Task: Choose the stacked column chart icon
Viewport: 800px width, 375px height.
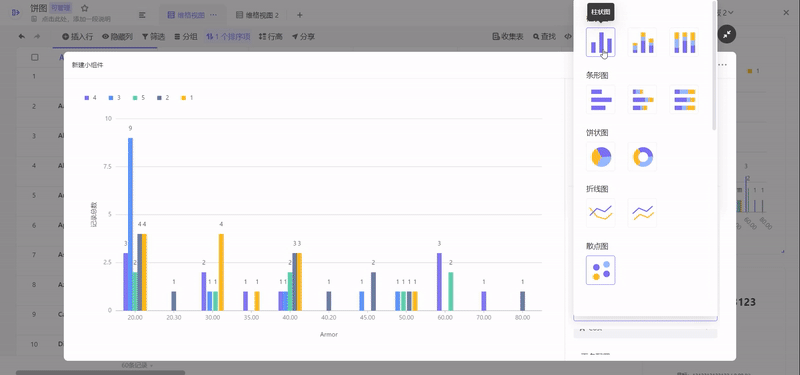Action: click(x=642, y=42)
